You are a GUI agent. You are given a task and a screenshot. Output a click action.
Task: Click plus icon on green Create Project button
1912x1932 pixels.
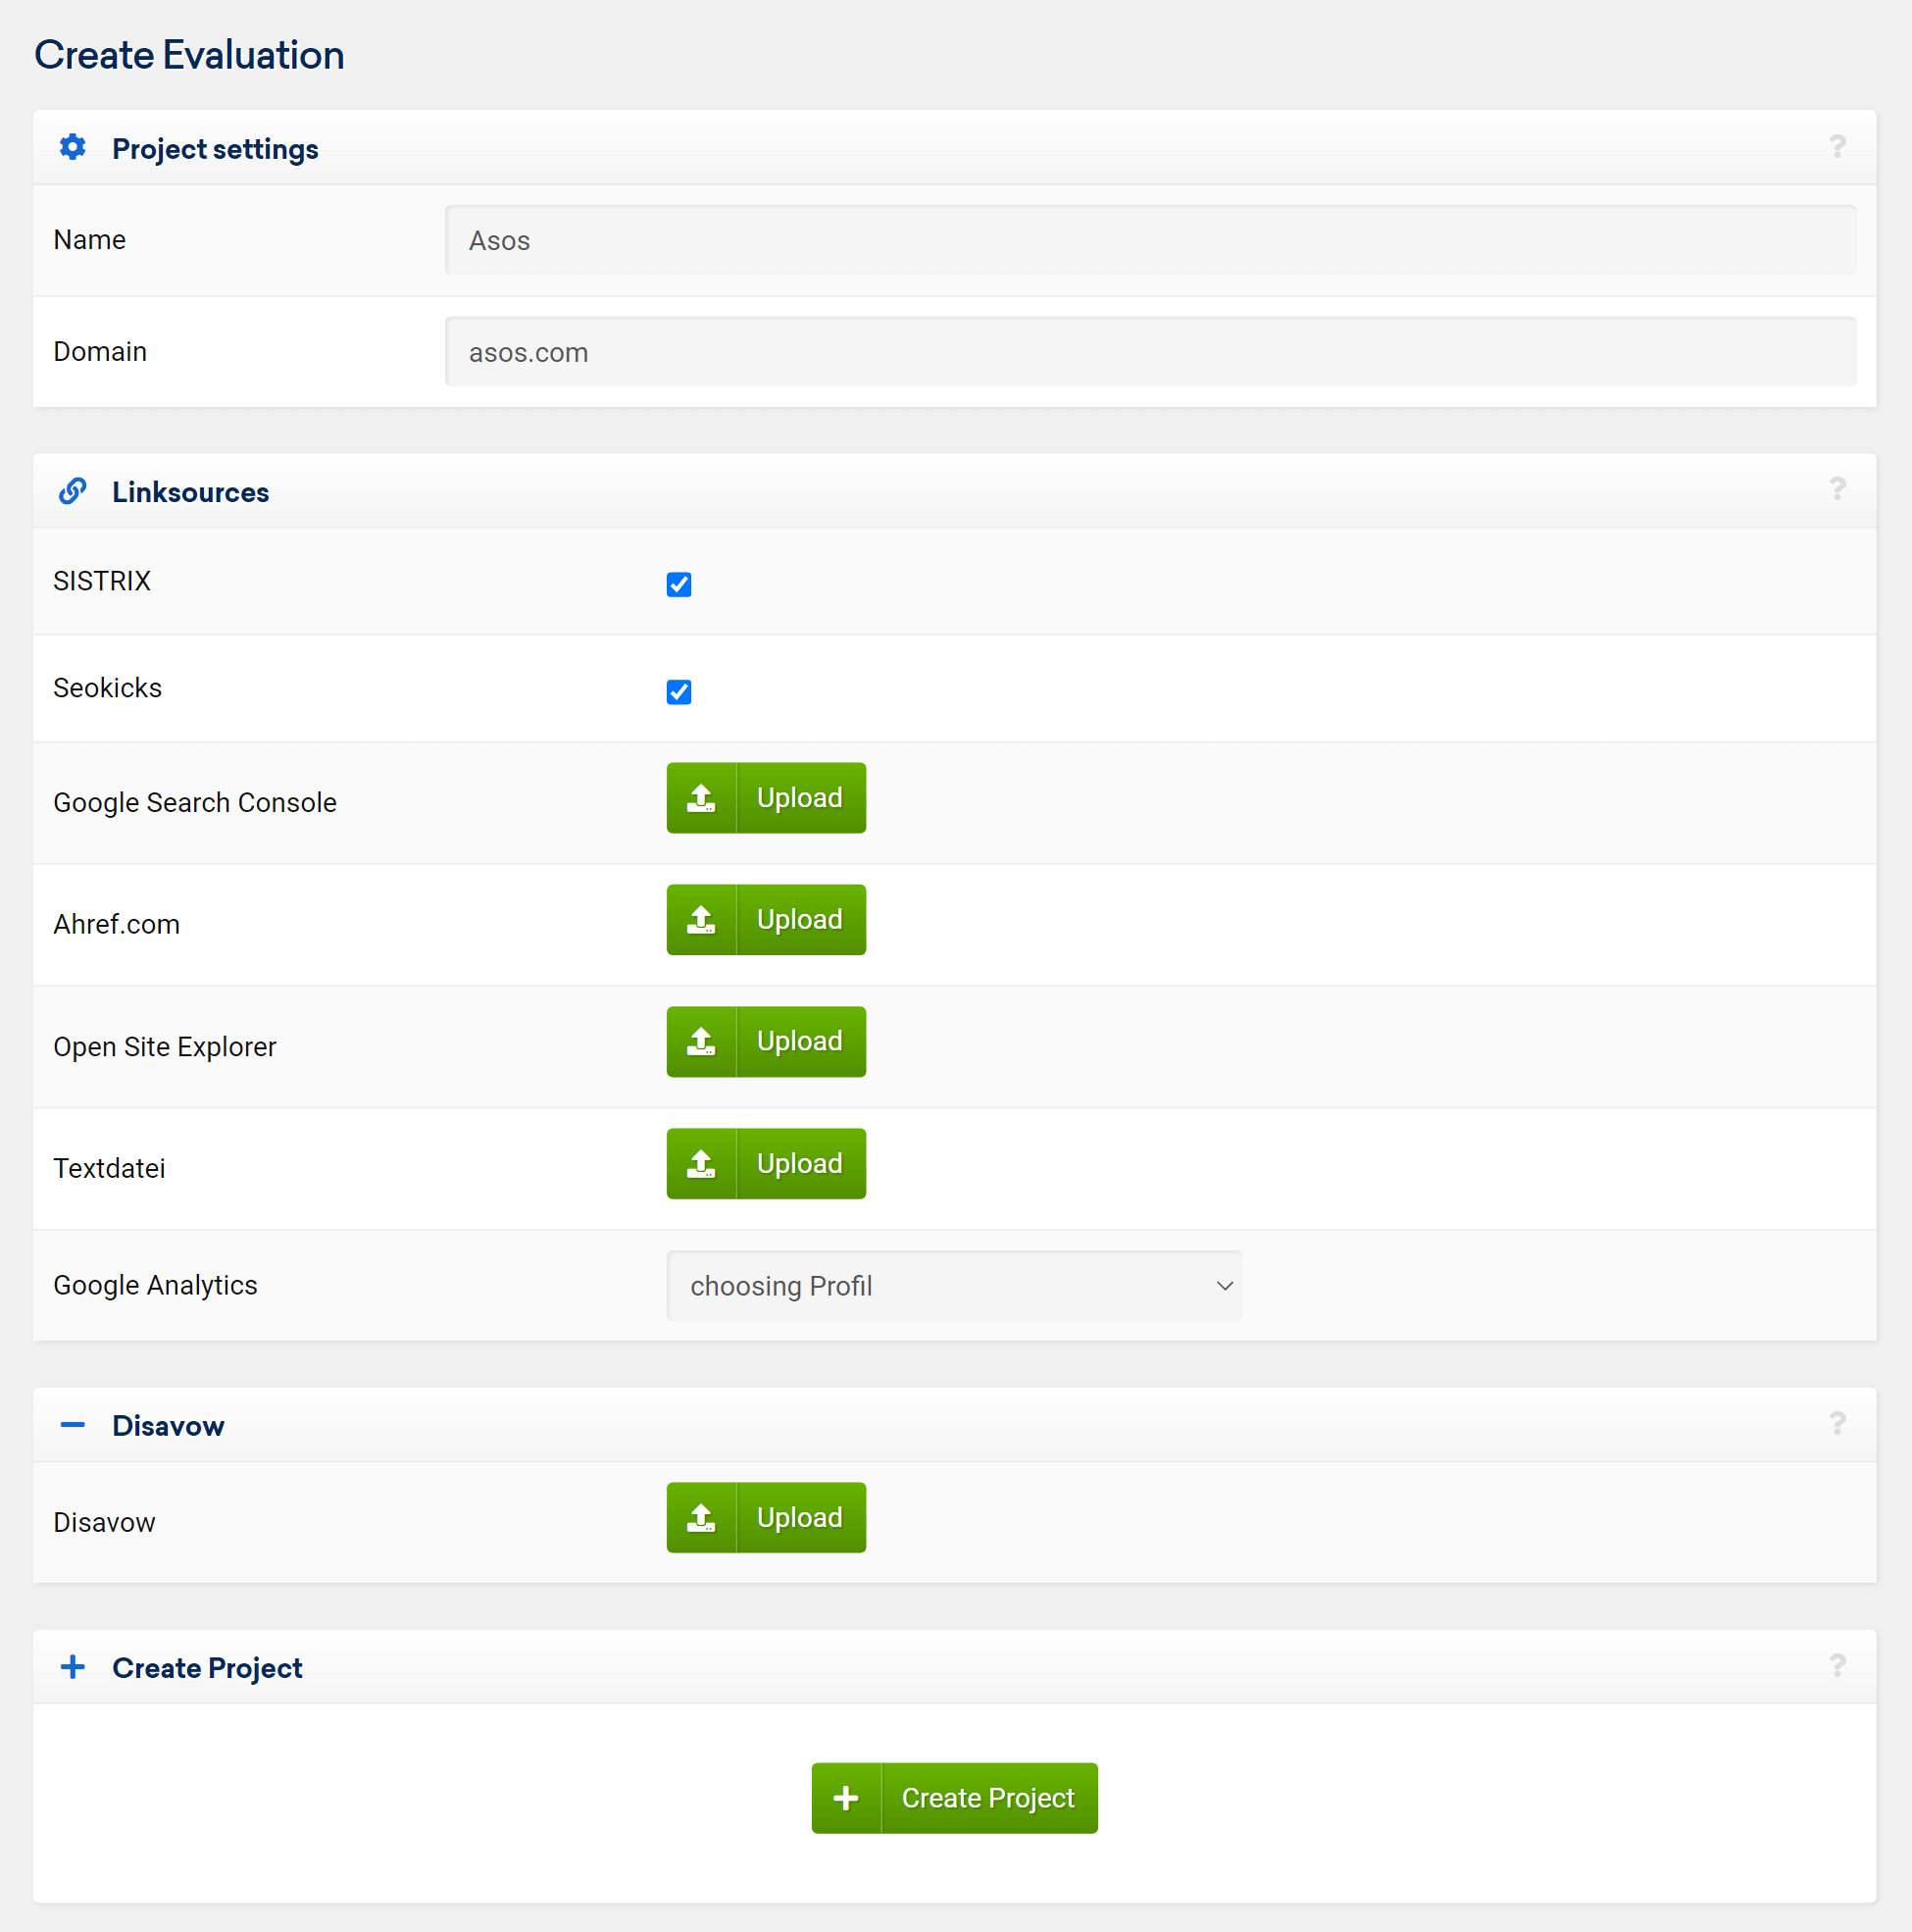pyautogui.click(x=846, y=1797)
